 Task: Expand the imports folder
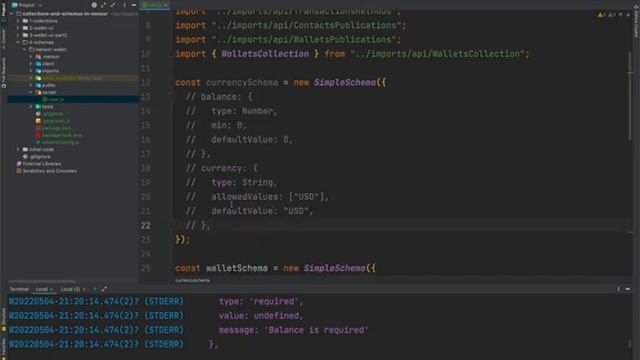[31, 71]
